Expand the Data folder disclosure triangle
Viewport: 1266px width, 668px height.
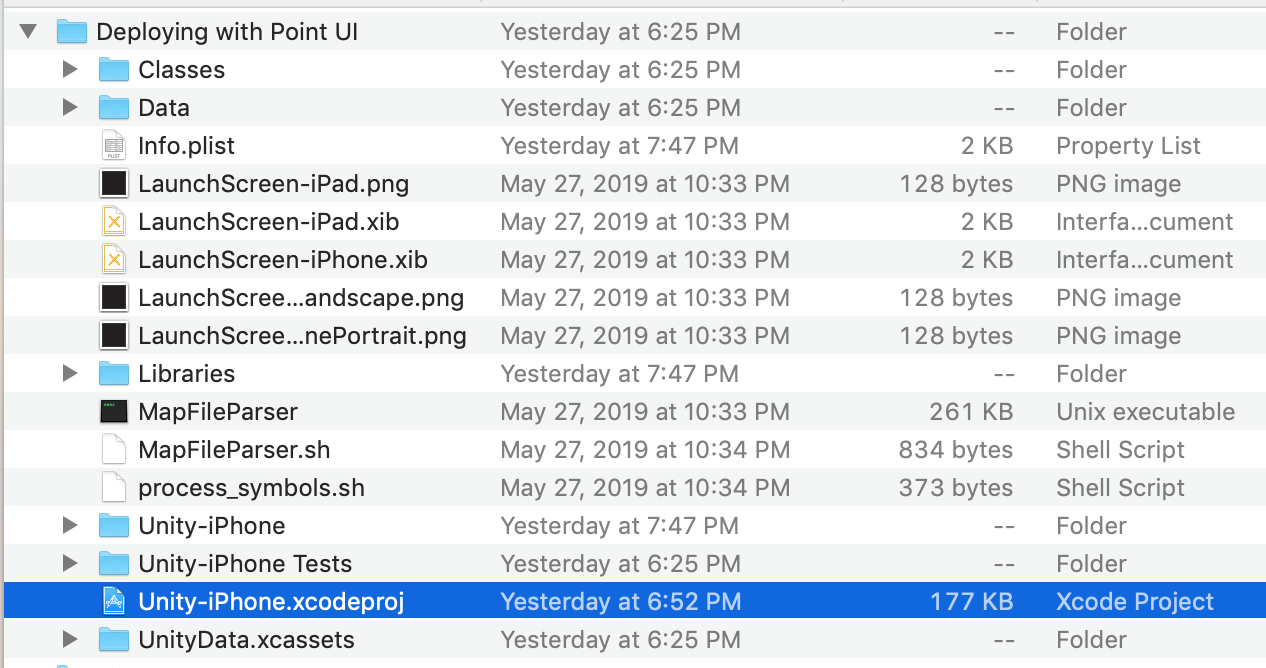click(x=70, y=108)
